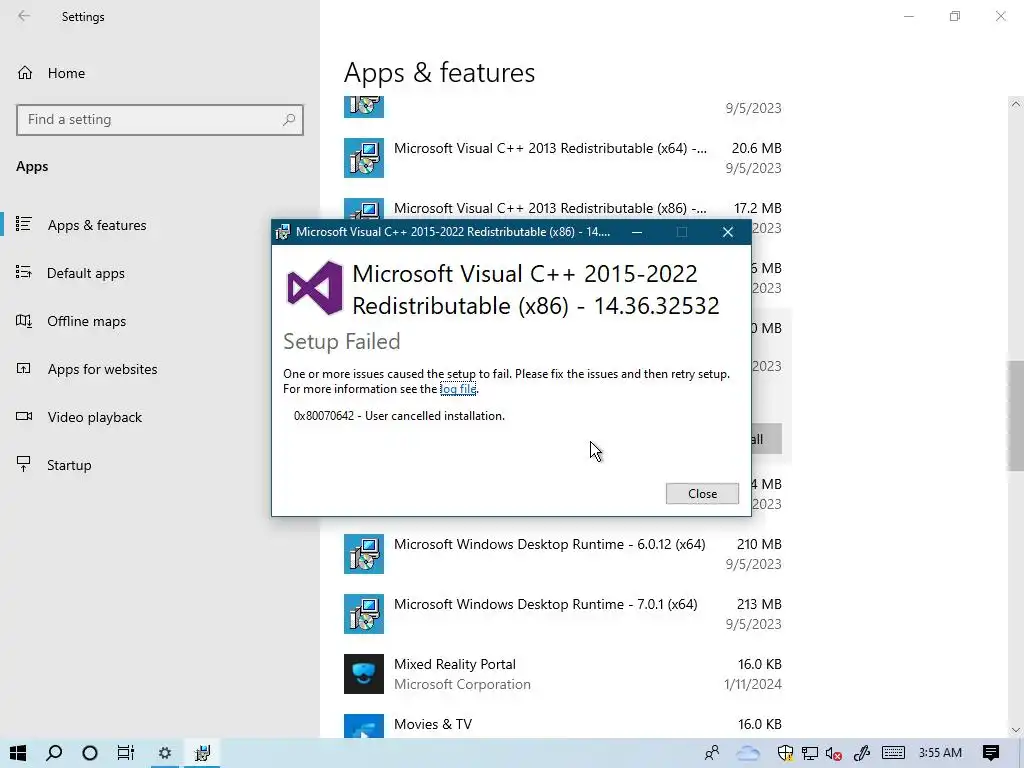Click the Movies & TV app icon
This screenshot has width=1024, height=768.
[x=364, y=726]
